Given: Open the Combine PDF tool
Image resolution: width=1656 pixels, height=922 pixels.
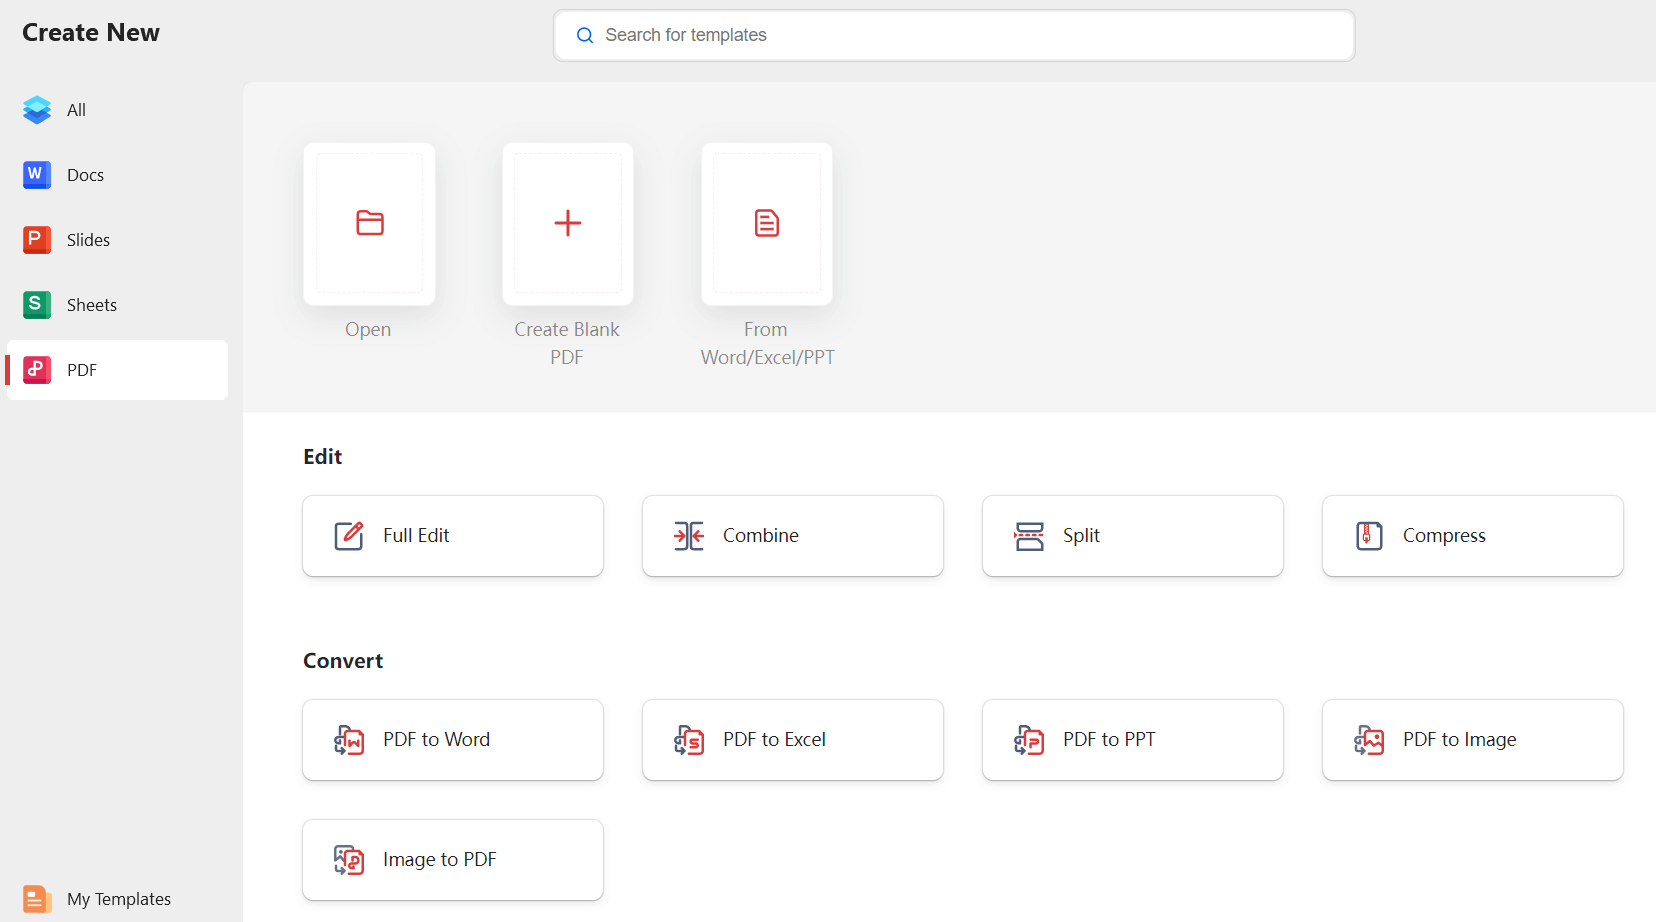Looking at the screenshot, I should click(791, 535).
